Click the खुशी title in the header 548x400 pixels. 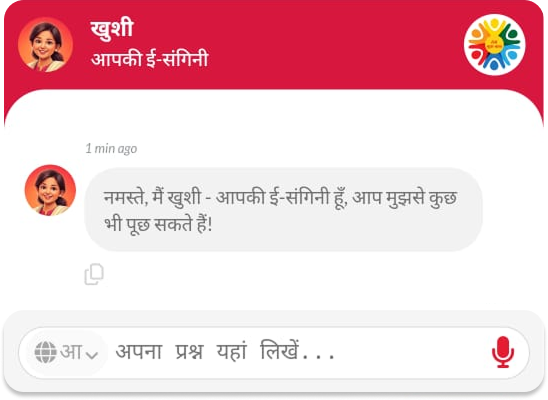pyautogui.click(x=112, y=29)
